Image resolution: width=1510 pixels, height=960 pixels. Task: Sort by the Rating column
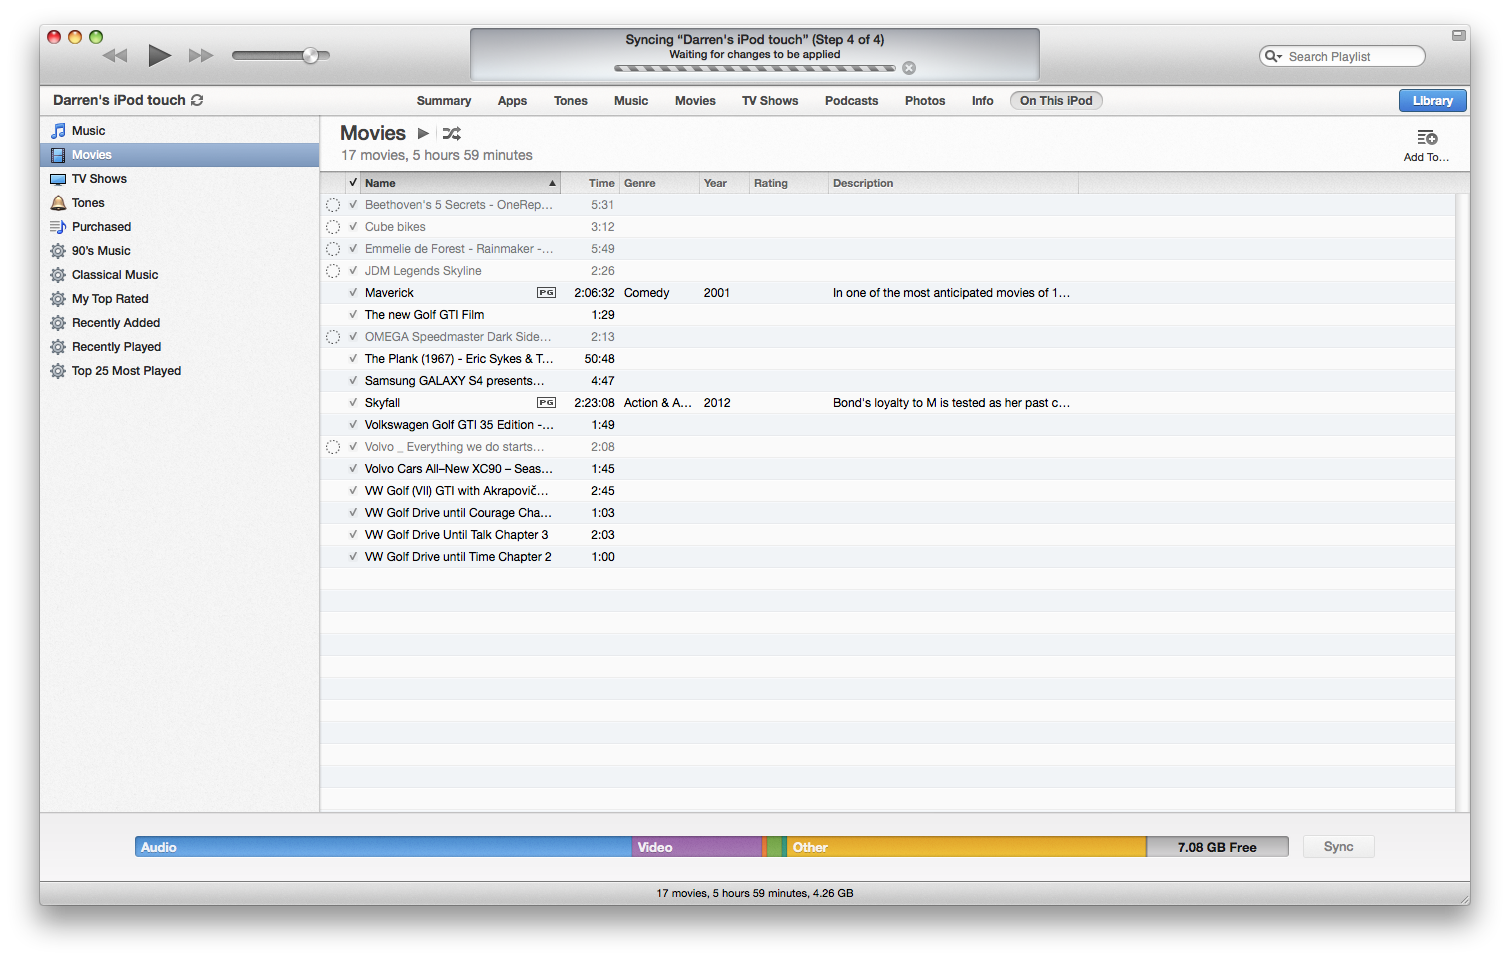(x=788, y=183)
